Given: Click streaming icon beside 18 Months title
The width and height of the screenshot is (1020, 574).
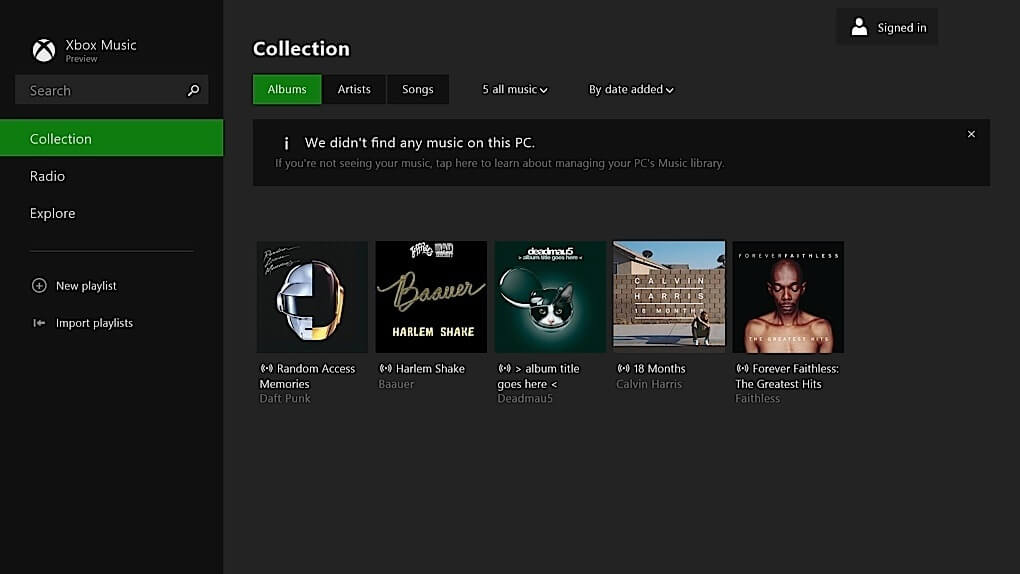Looking at the screenshot, I should coord(623,369).
